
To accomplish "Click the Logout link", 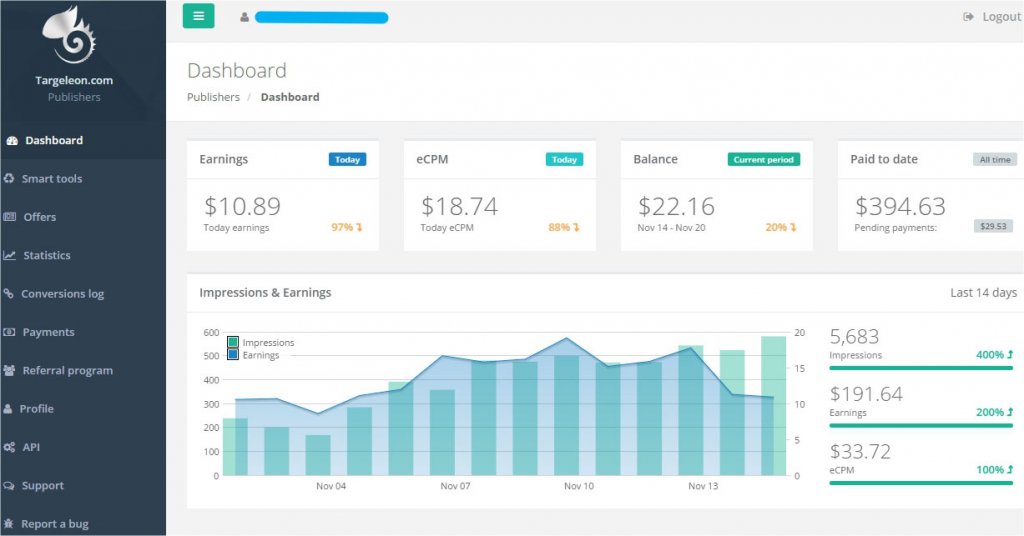I will pos(992,17).
